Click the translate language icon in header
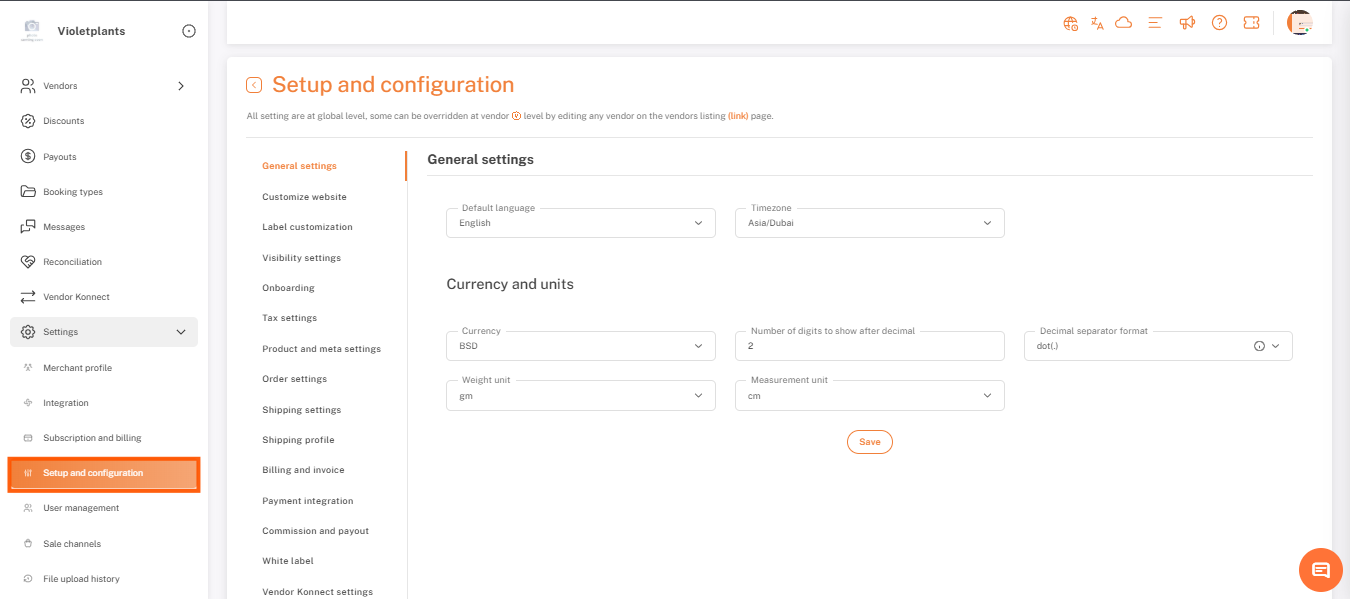This screenshot has height=599, width=1350. [x=1097, y=23]
